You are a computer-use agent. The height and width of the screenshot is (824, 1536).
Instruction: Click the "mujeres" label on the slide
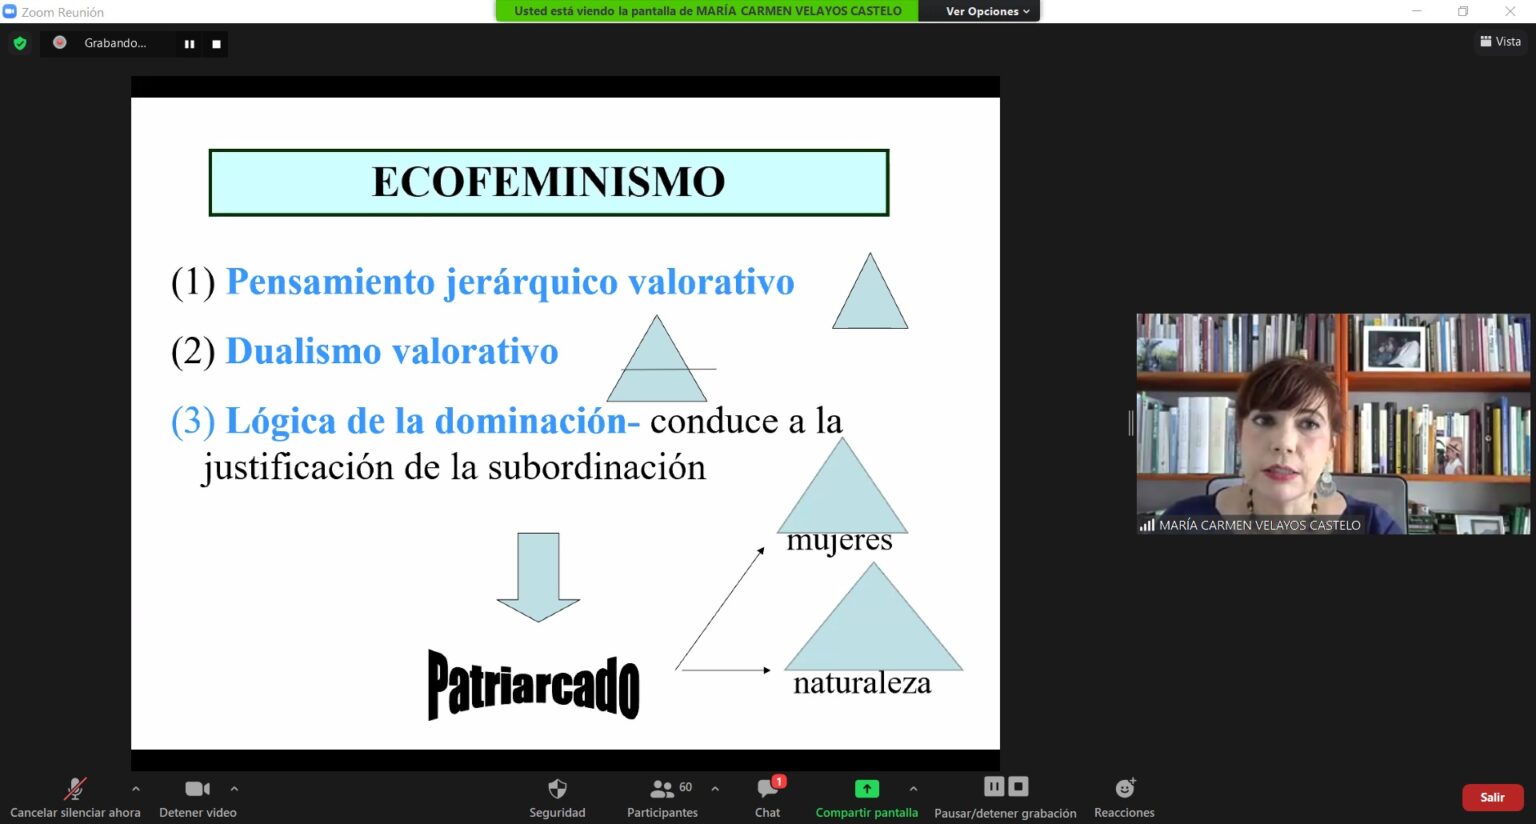click(839, 541)
